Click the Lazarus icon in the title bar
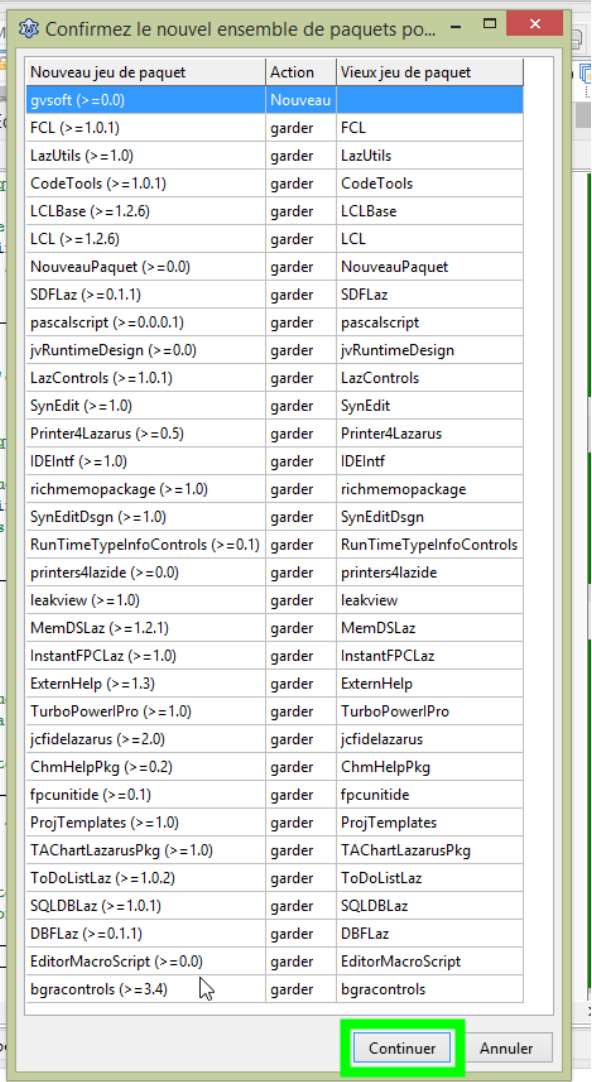The image size is (592, 1082). pos(29,29)
